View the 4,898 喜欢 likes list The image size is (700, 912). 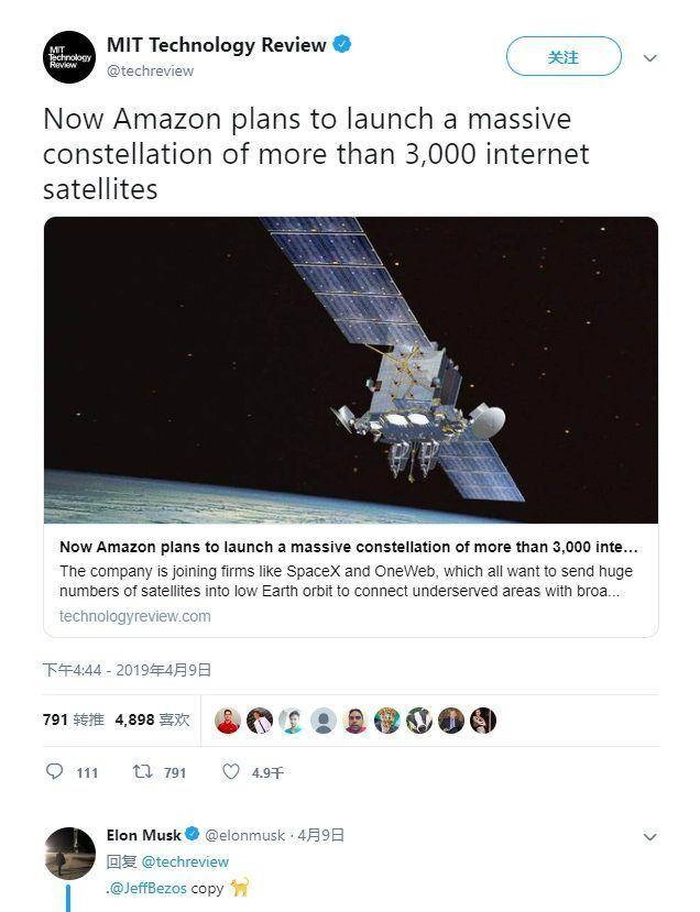click(x=152, y=720)
